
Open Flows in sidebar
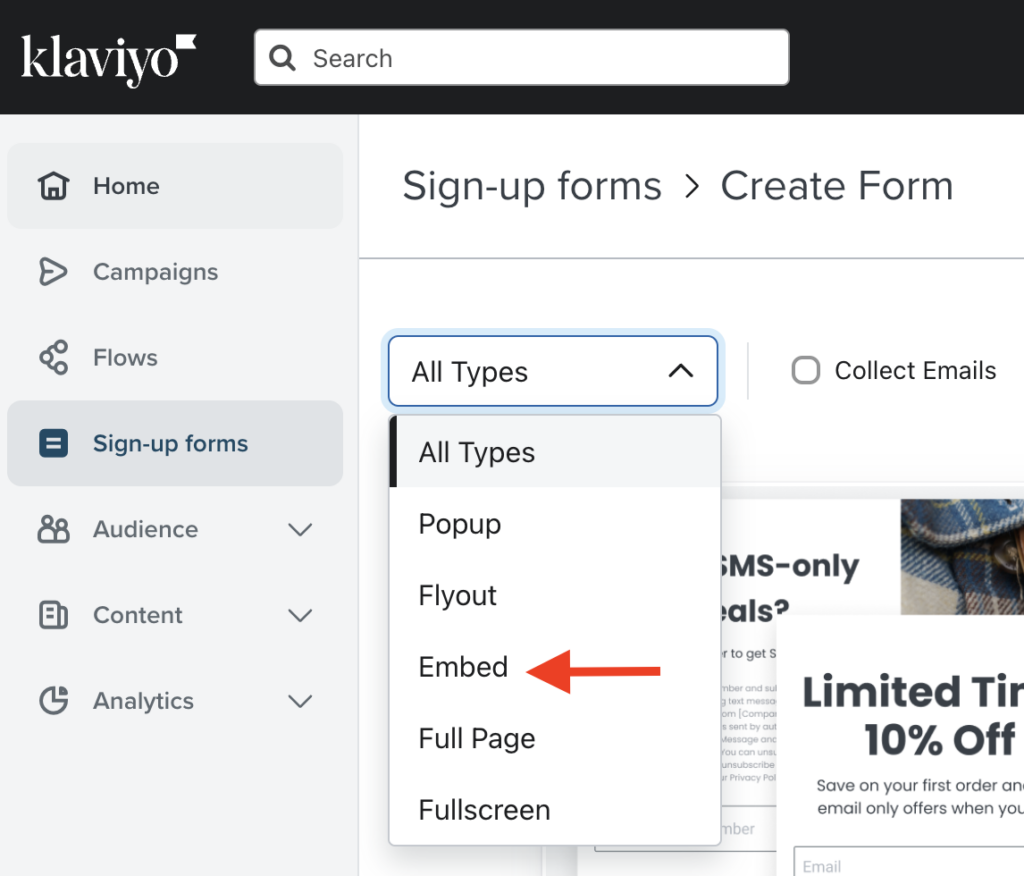click(x=175, y=357)
